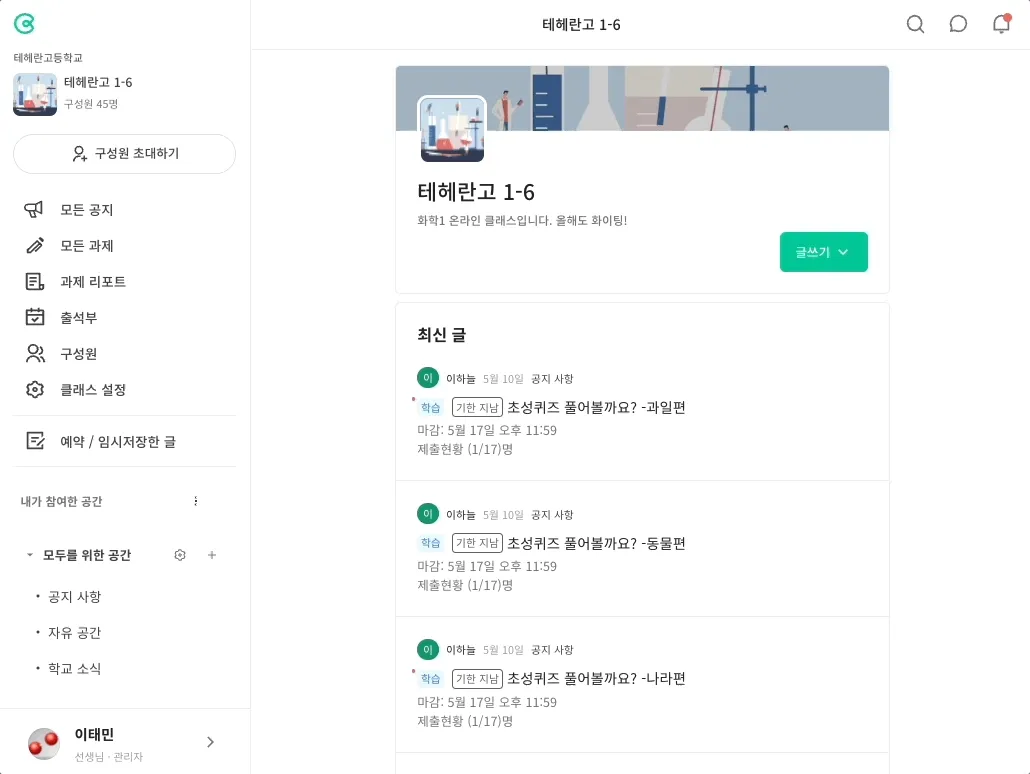The width and height of the screenshot is (1030, 774).
Task: Open notifications bell icon
Action: coord(1001,24)
